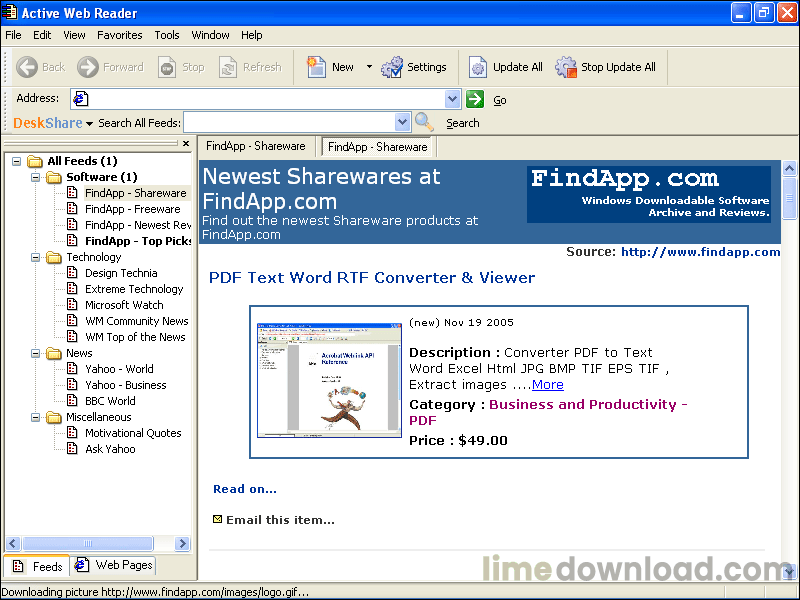Click the Miscellaneous folder icon
800x600 pixels.
pos(54,417)
